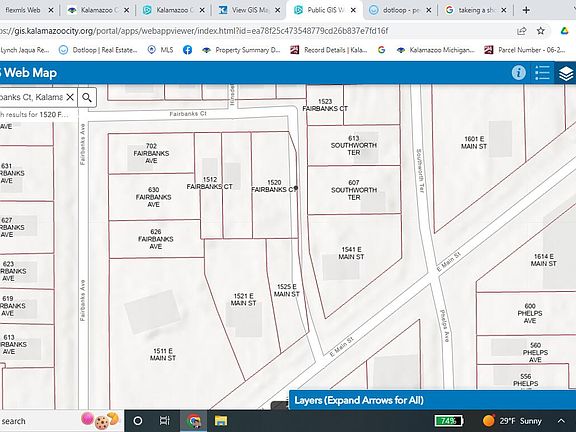Image resolution: width=576 pixels, height=432 pixels.
Task: Open the info panel icon in header
Action: click(x=518, y=72)
